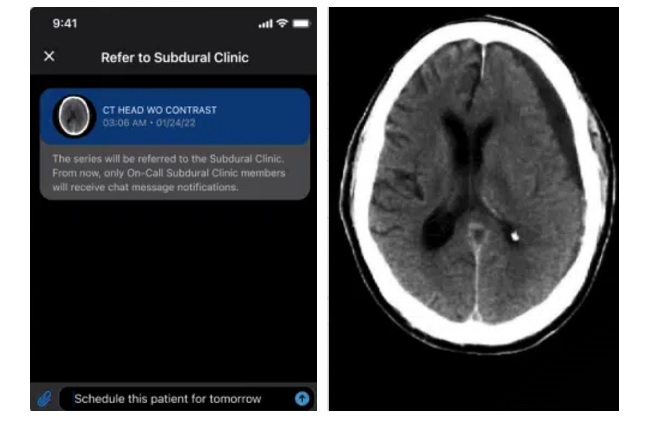Tap the Wi-Fi status icon
This screenshot has width=650, height=422.
click(x=284, y=23)
